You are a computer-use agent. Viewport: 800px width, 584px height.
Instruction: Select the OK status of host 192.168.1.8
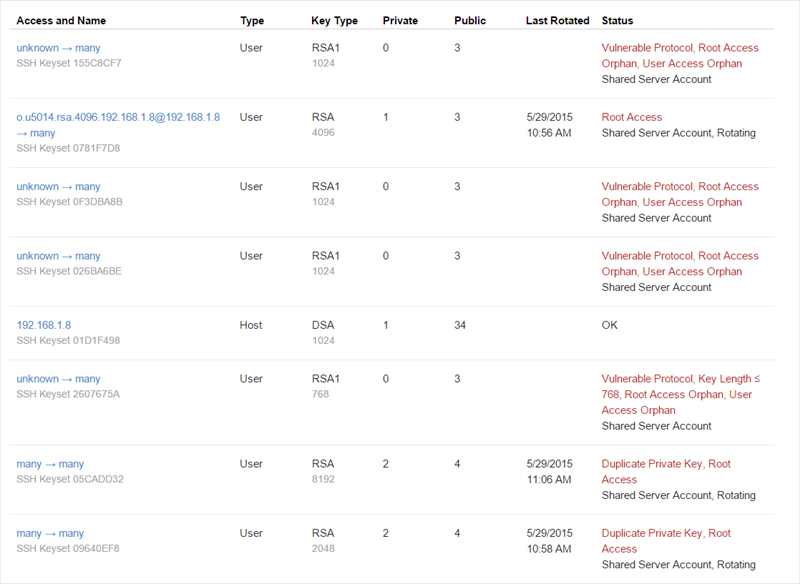tap(610, 325)
